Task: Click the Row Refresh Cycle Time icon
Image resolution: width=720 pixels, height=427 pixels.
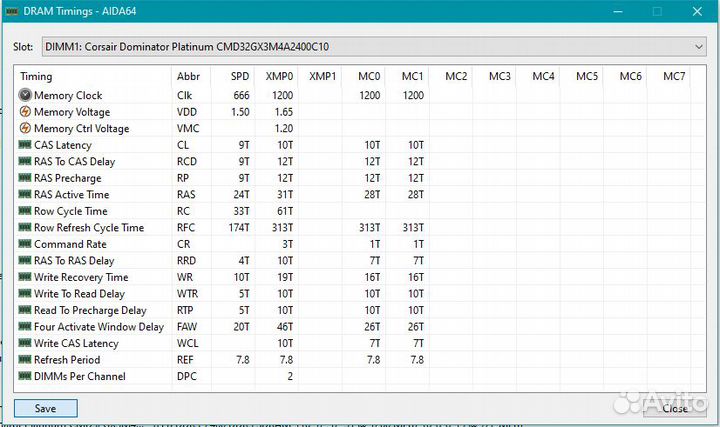Action: [25, 228]
